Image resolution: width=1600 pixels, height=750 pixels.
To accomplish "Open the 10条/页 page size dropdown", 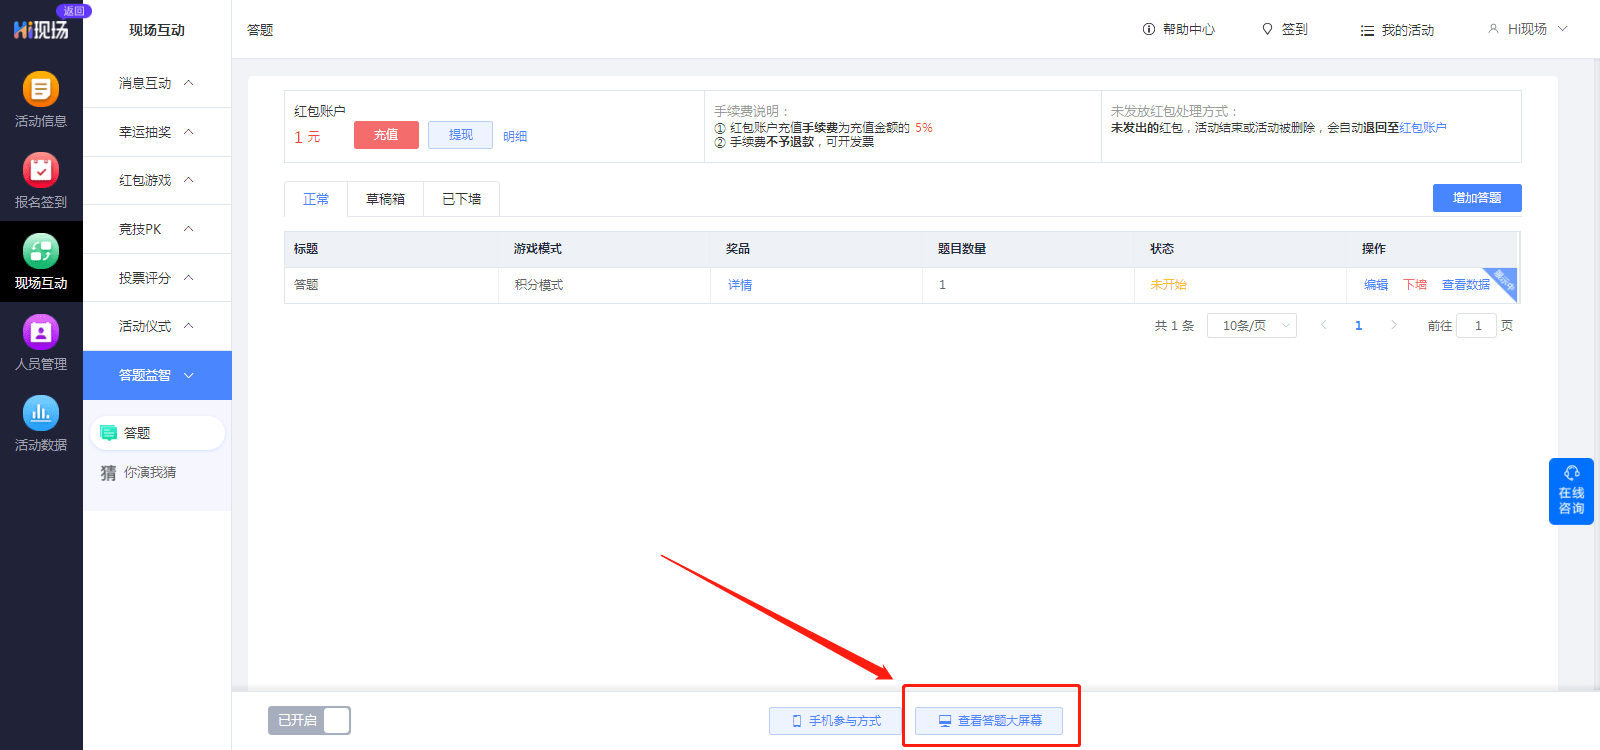I will click(x=1251, y=326).
